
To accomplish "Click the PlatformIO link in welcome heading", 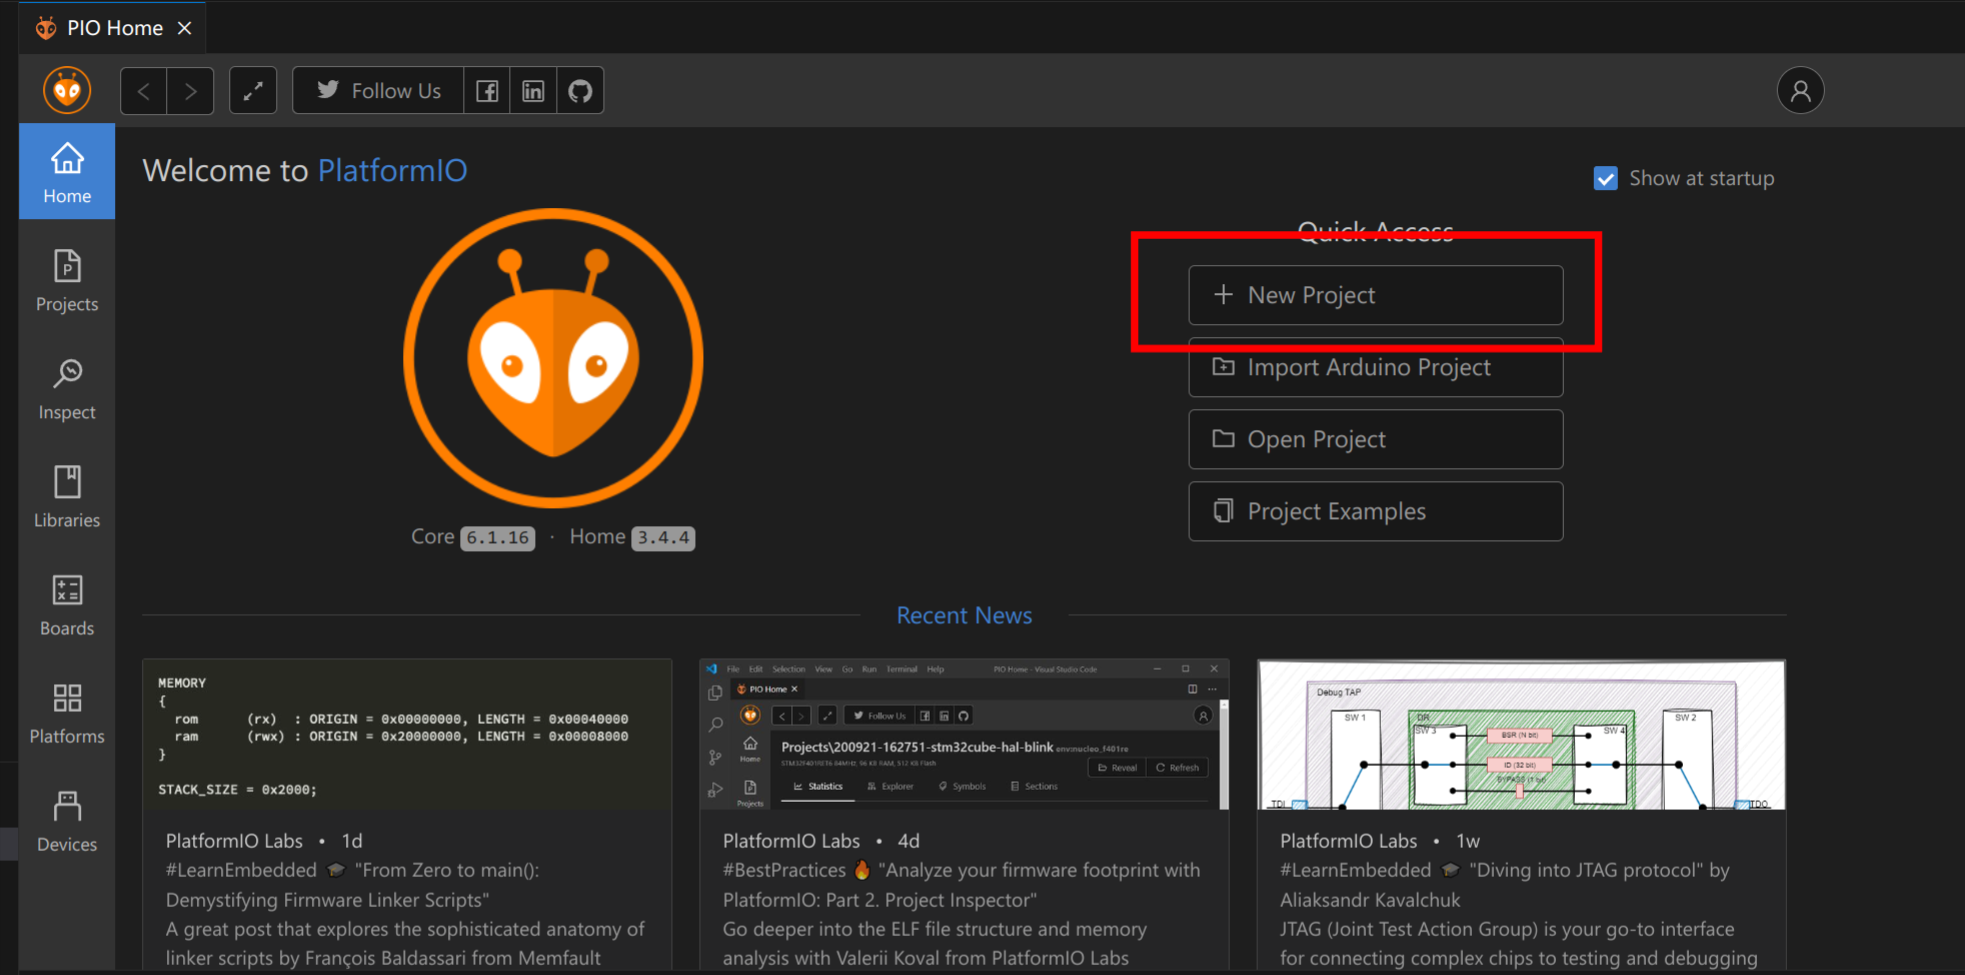I will tap(392, 171).
